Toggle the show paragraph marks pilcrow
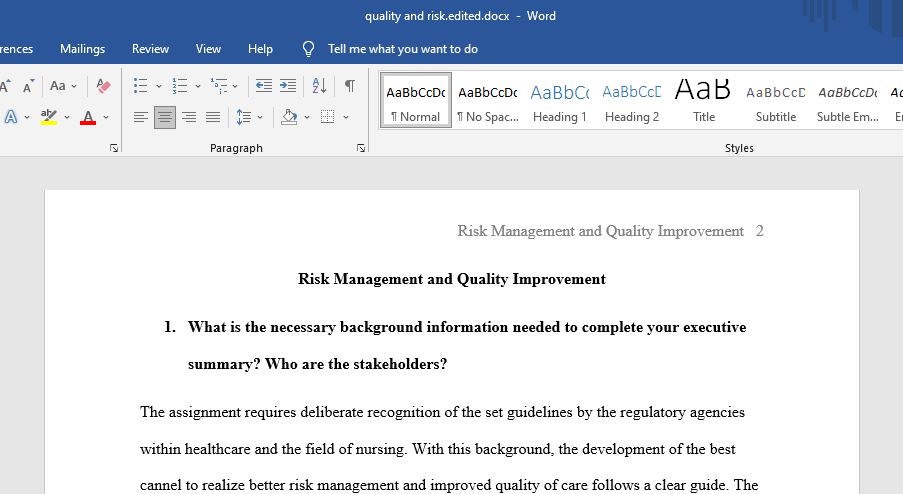Image resolution: width=903 pixels, height=494 pixels. [350, 86]
